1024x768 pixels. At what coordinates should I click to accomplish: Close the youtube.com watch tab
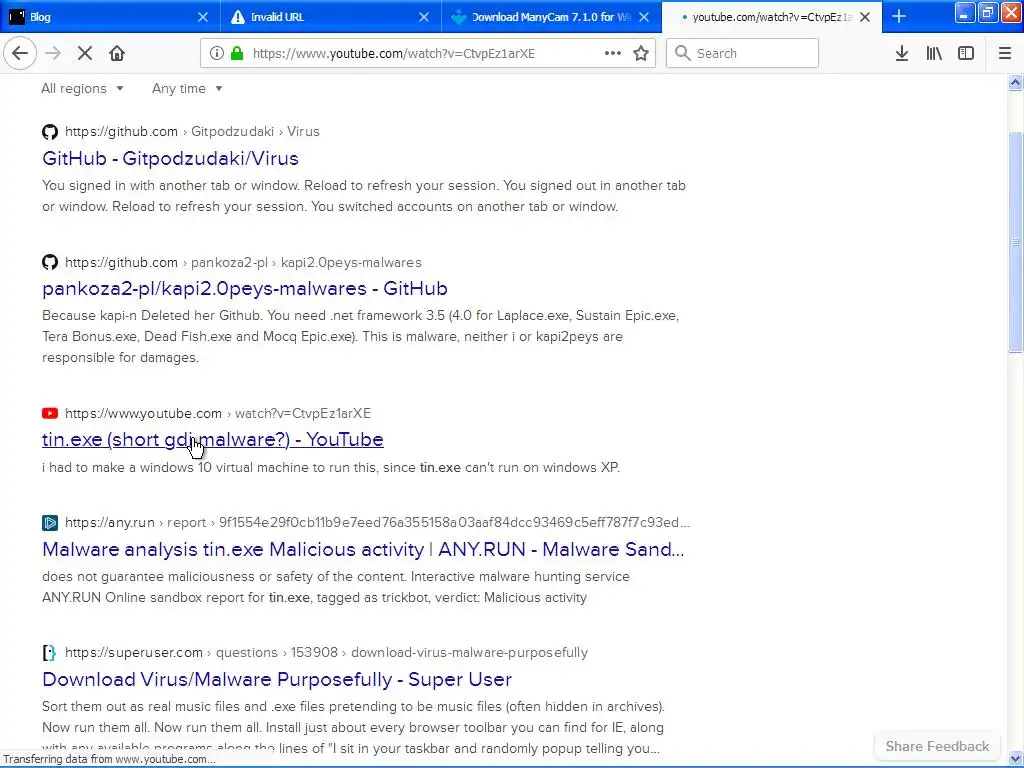pyautogui.click(x=865, y=17)
